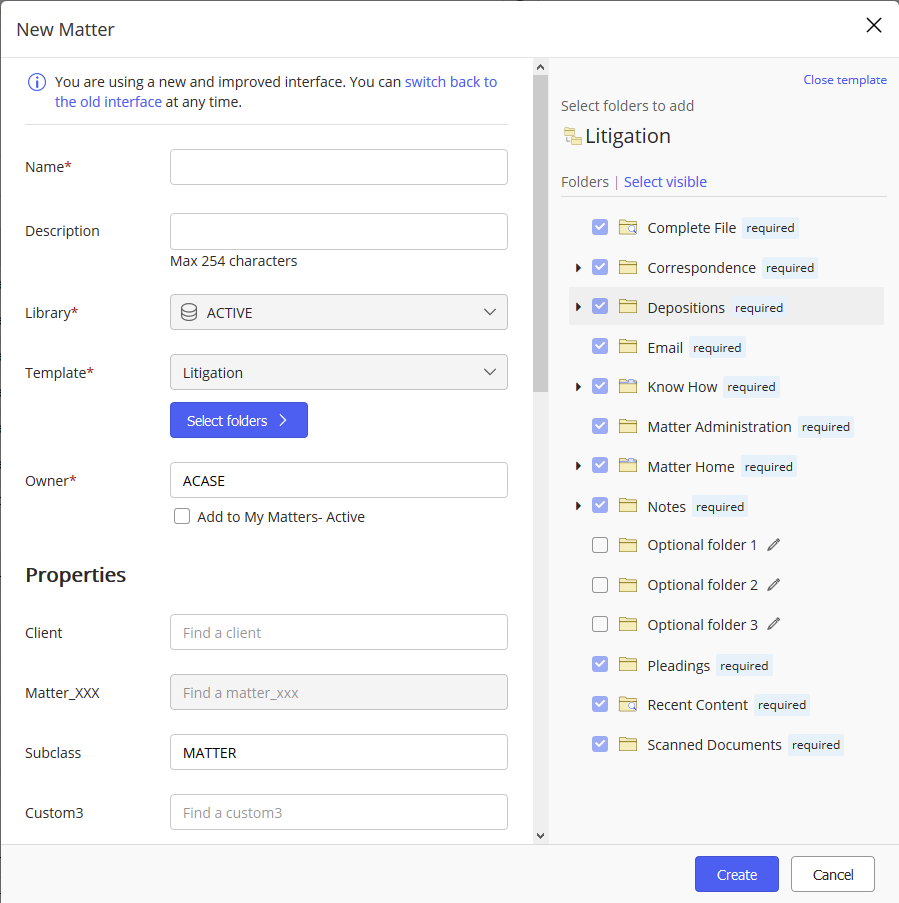This screenshot has width=899, height=903.
Task: Click the scrollbar down arrow on form
Action: (540, 836)
